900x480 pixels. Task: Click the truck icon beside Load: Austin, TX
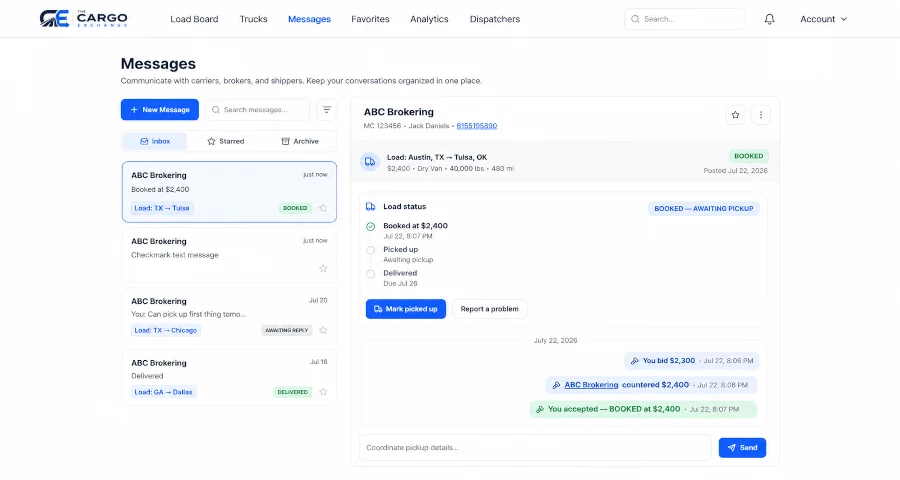(x=370, y=162)
